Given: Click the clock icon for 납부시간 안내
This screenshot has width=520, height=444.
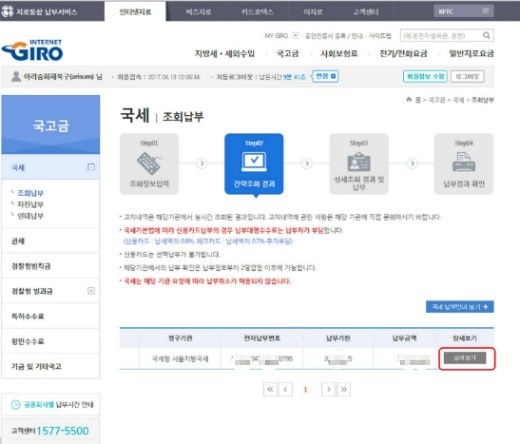Looking at the screenshot, I should pyautogui.click(x=16, y=405).
